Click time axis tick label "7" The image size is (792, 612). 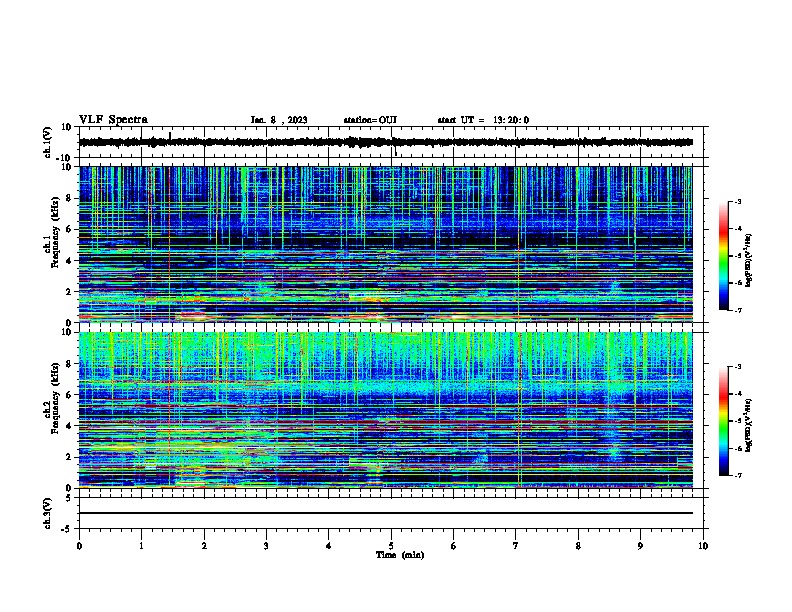516,546
